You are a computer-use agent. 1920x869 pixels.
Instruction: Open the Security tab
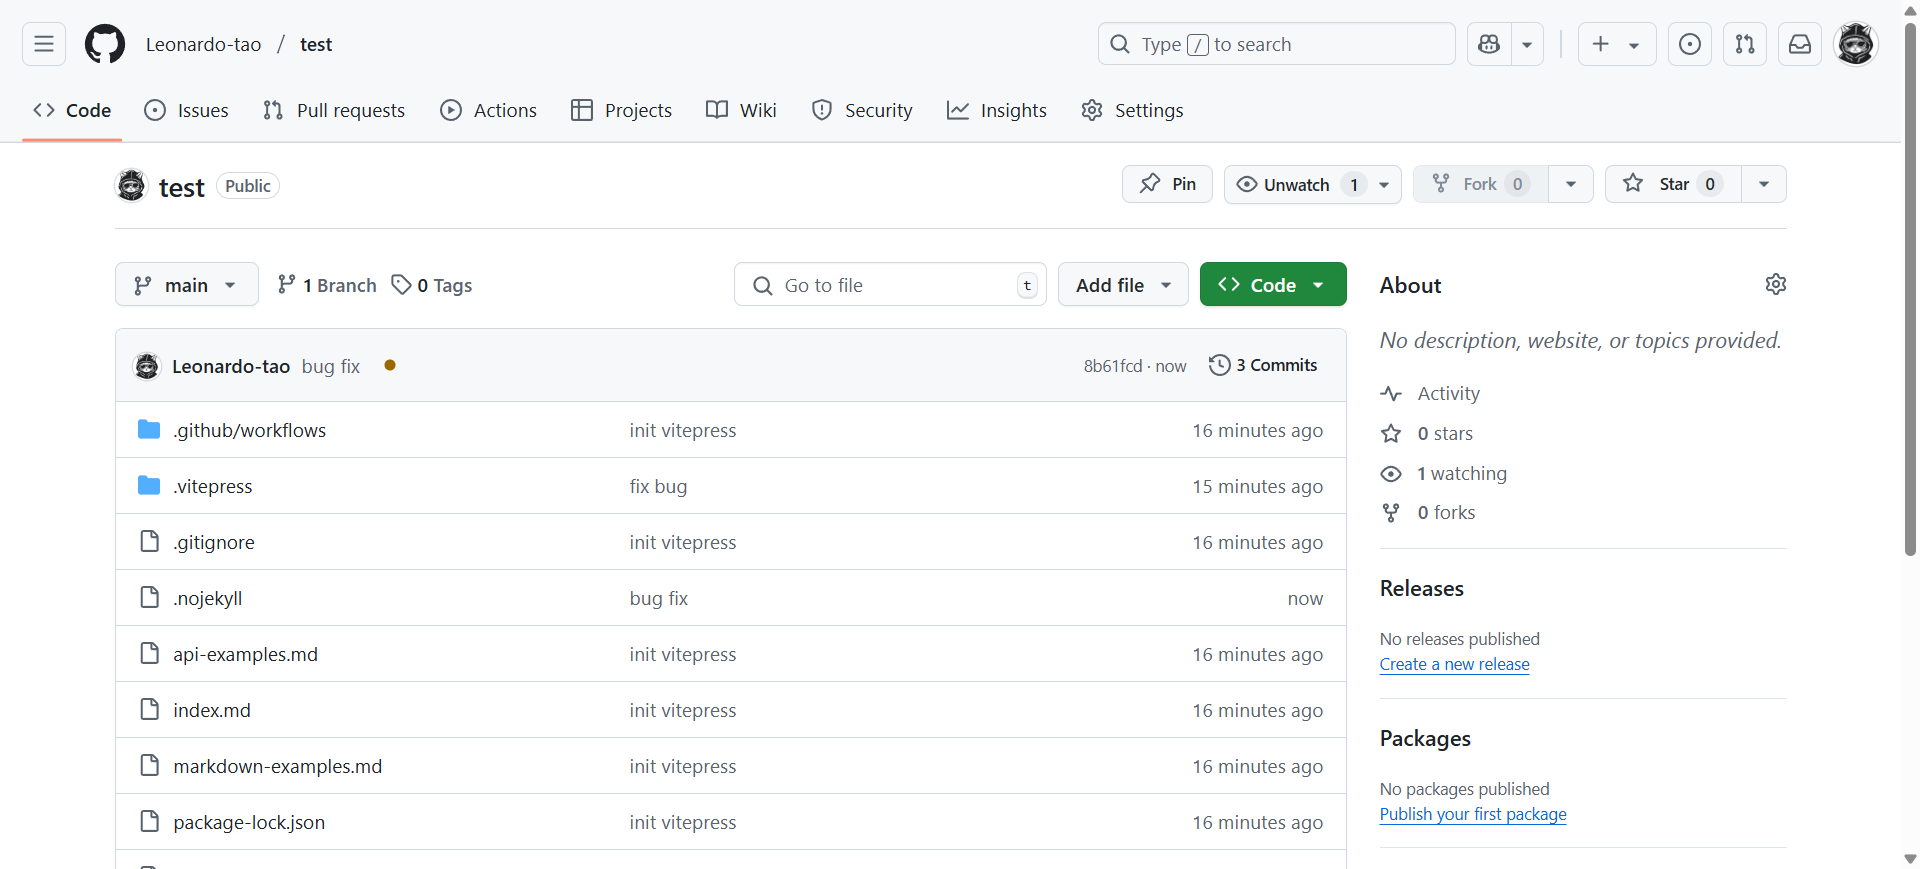pyautogui.click(x=862, y=110)
